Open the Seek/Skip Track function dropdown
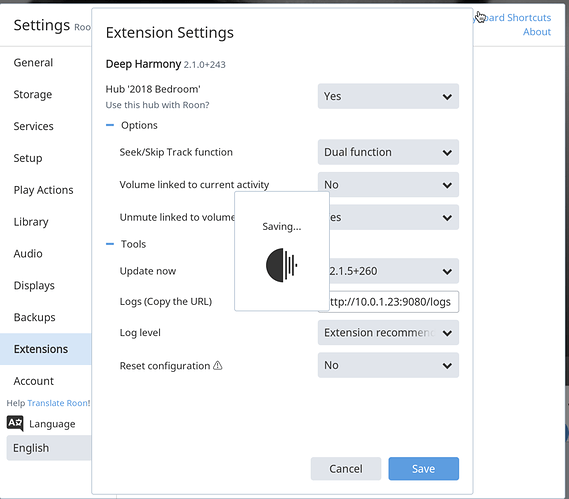569x499 pixels. click(x=388, y=152)
